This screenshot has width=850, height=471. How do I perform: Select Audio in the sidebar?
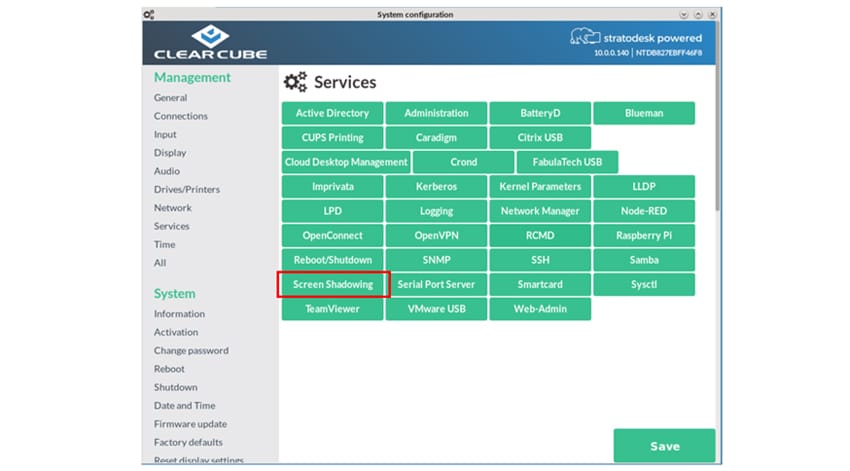click(166, 171)
